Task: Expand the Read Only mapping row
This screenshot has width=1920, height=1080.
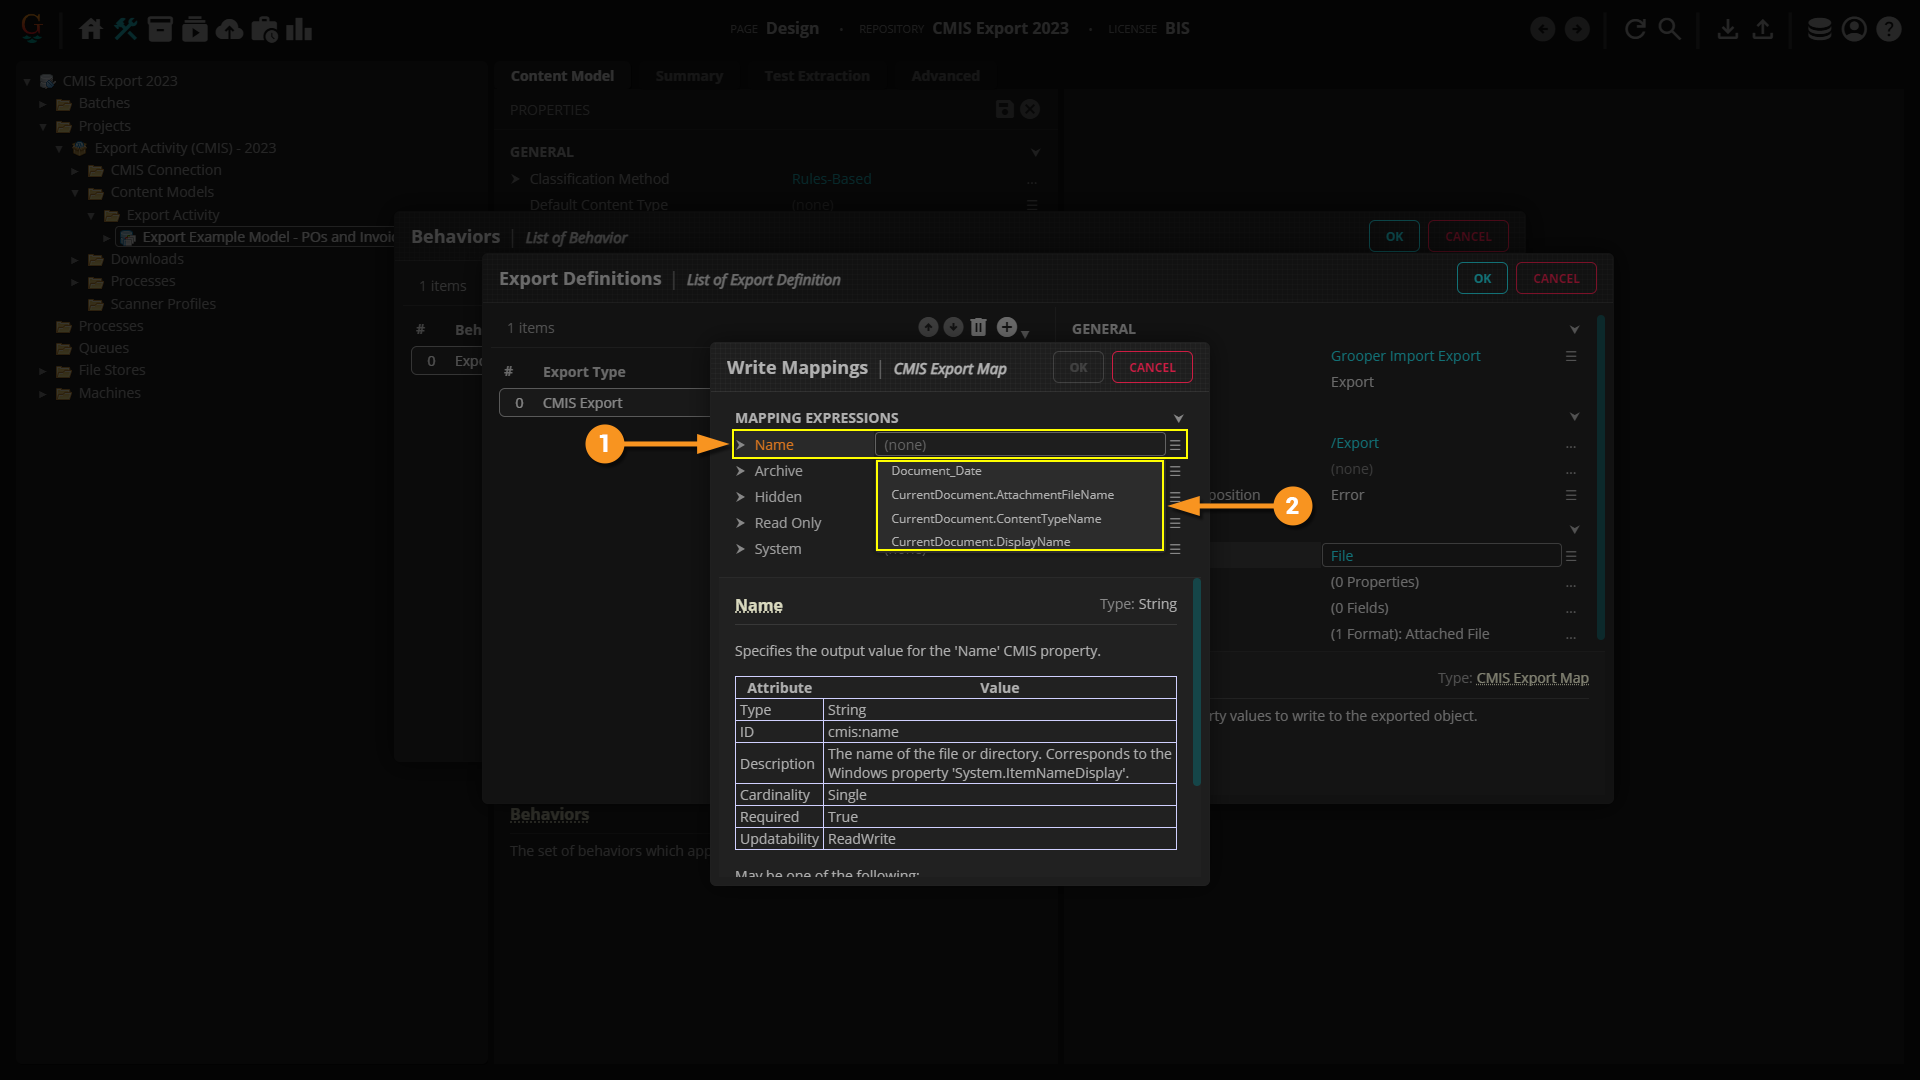Action: pos(741,523)
